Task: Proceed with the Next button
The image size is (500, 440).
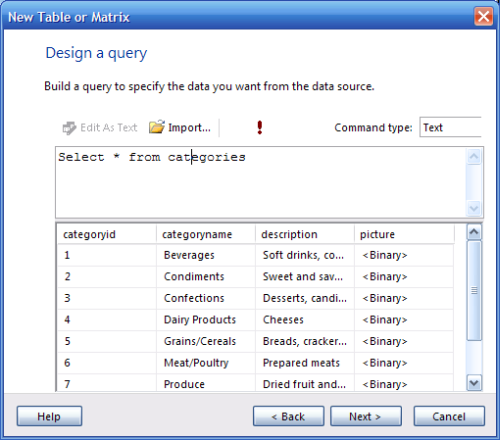Action: pyautogui.click(x=366, y=416)
